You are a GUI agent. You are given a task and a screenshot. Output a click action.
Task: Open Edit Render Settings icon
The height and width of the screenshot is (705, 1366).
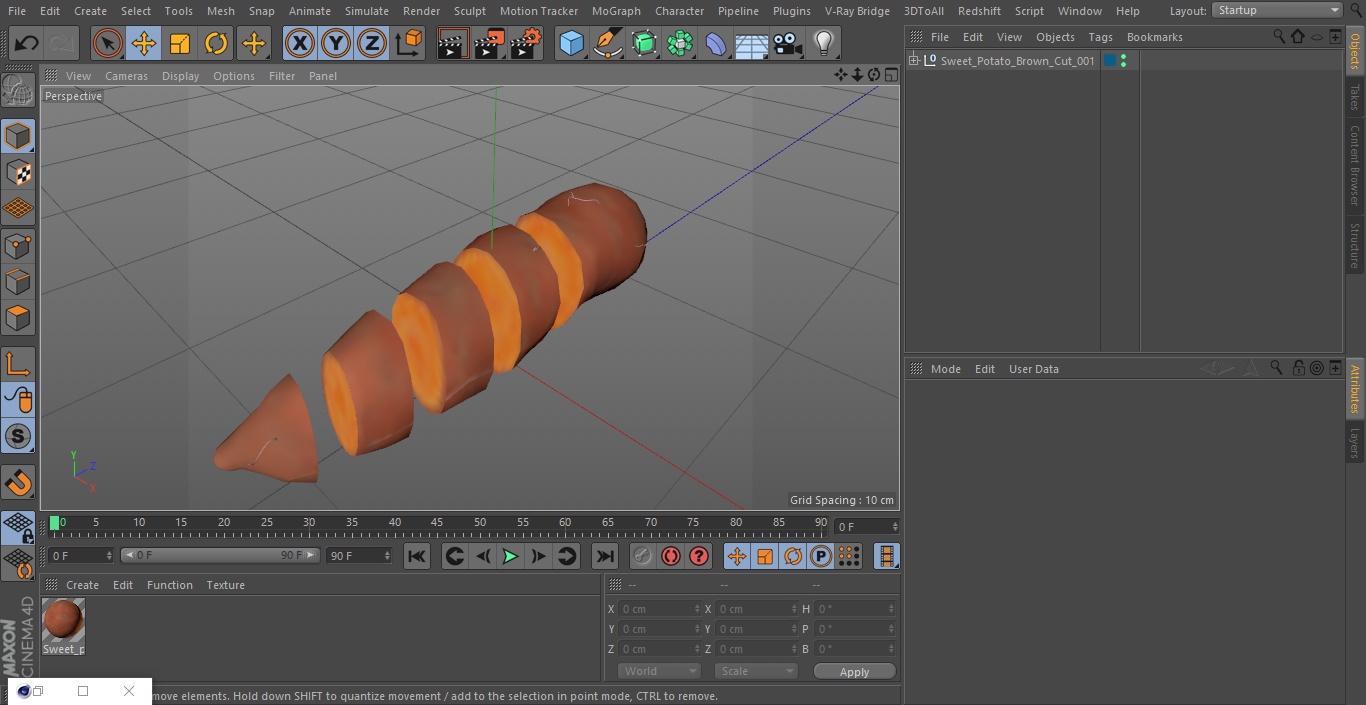point(526,44)
